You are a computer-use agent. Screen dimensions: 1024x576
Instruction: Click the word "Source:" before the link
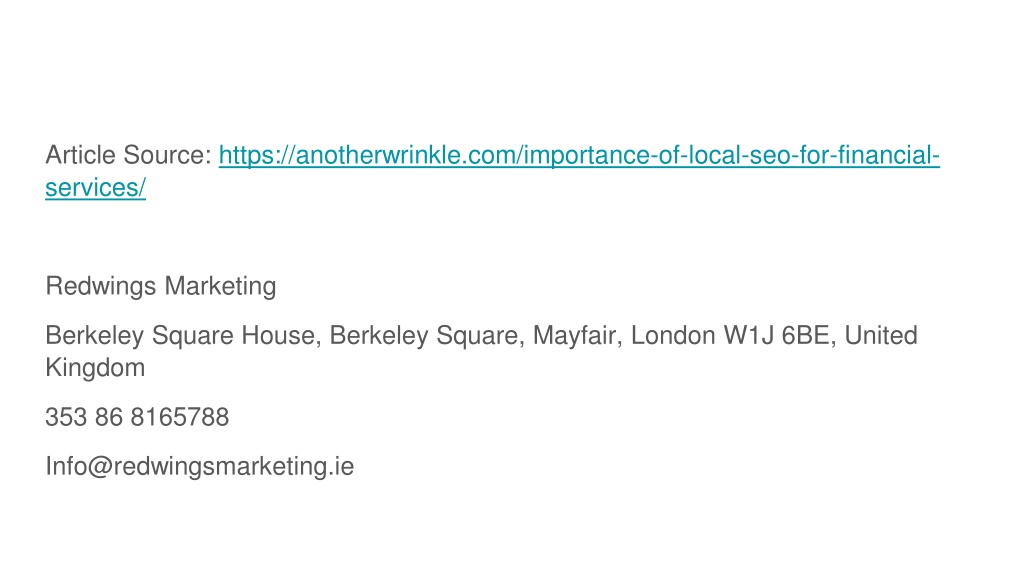[168, 155]
